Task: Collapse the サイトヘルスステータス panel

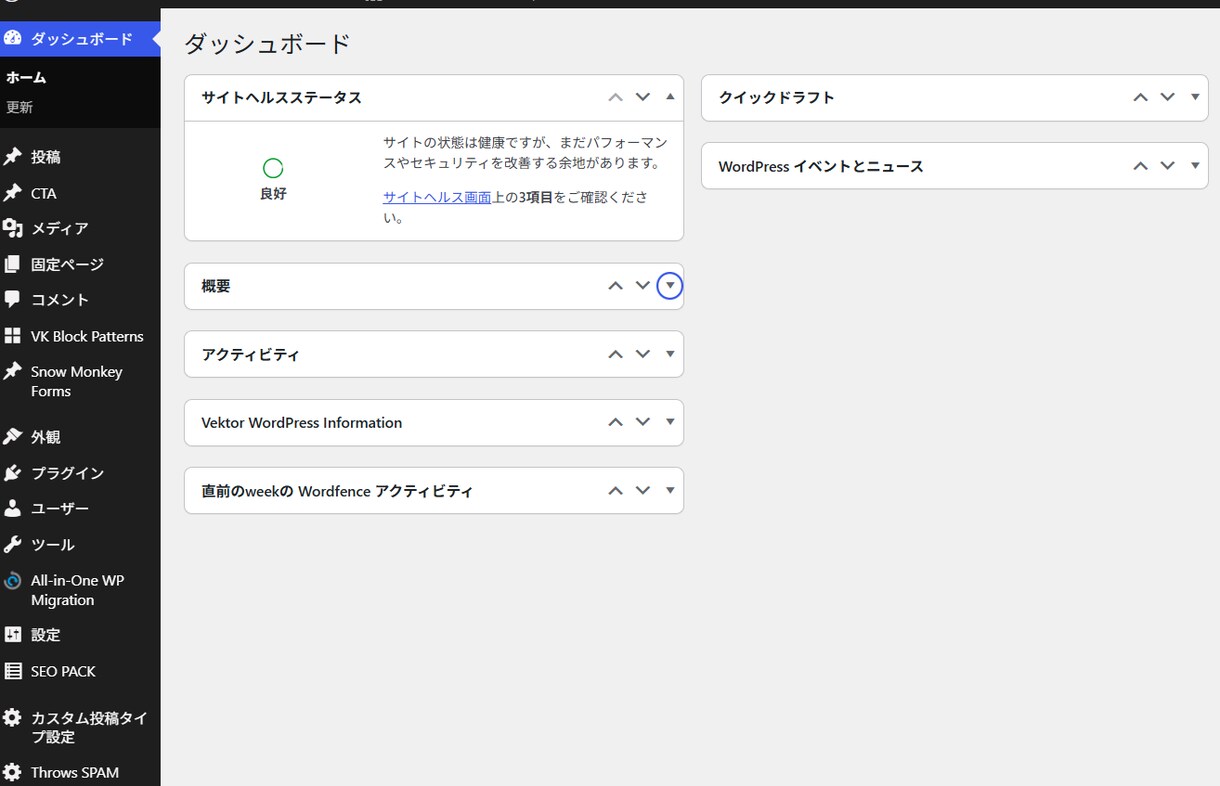Action: (670, 97)
